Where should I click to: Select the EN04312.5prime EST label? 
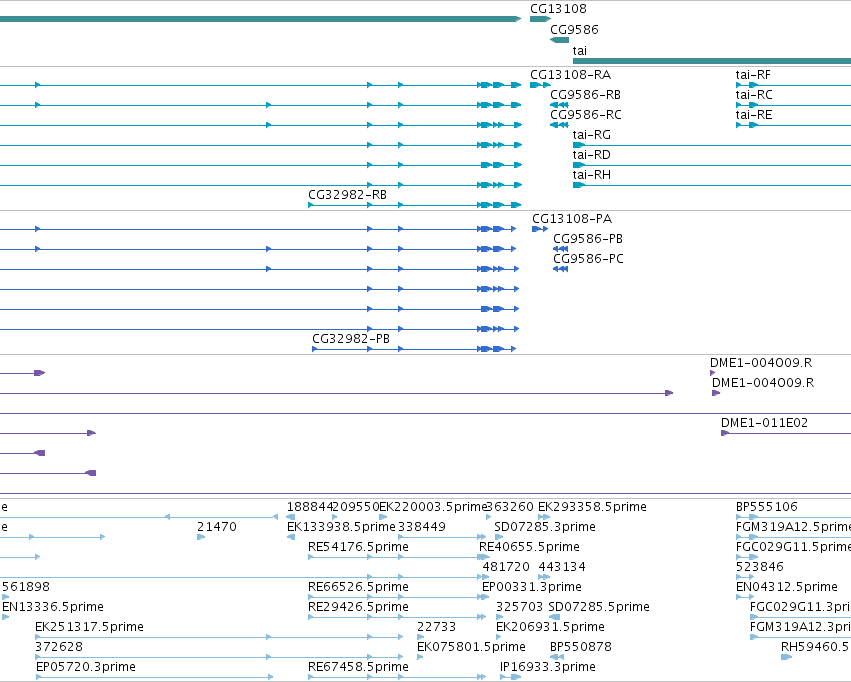786,587
